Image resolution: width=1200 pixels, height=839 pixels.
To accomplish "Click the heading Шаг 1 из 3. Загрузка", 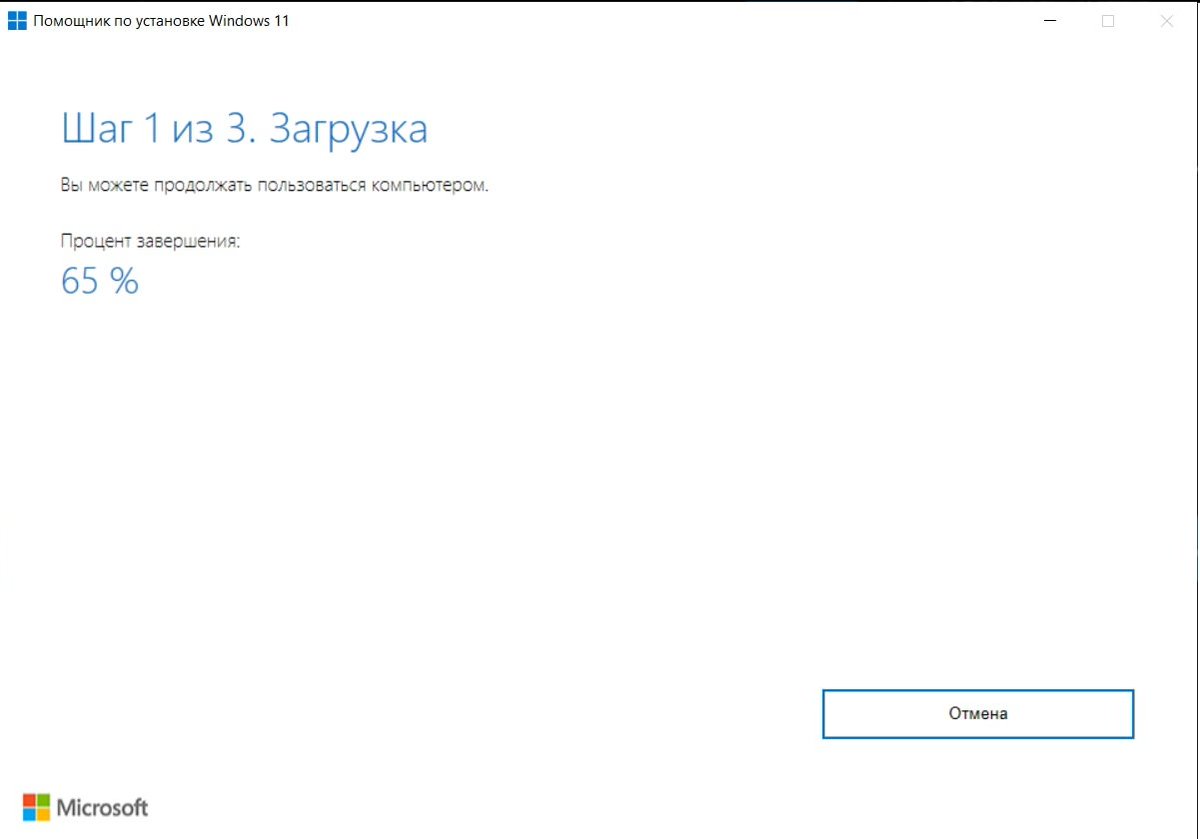I will 246,128.
